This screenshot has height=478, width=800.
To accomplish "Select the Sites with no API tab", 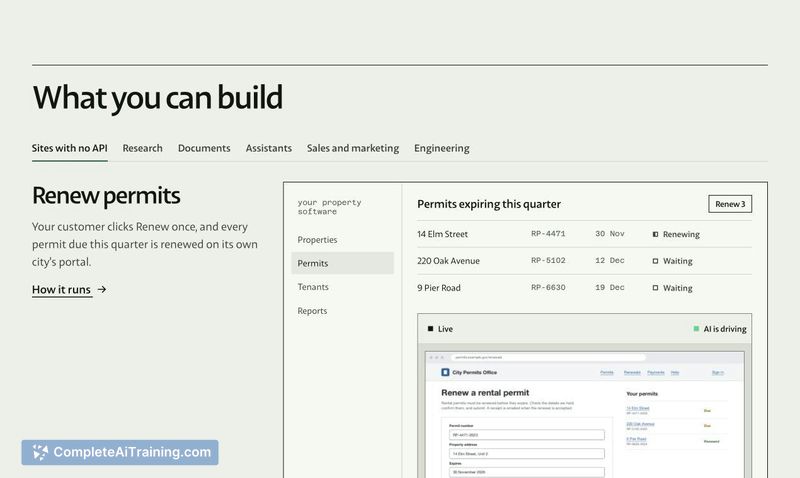I will pos(69,148).
